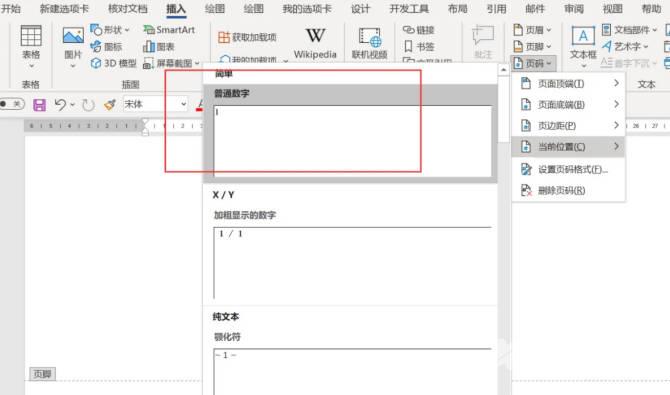Insert an icon with 图标
Image resolution: width=670 pixels, height=395 pixels.
pyautogui.click(x=106, y=47)
